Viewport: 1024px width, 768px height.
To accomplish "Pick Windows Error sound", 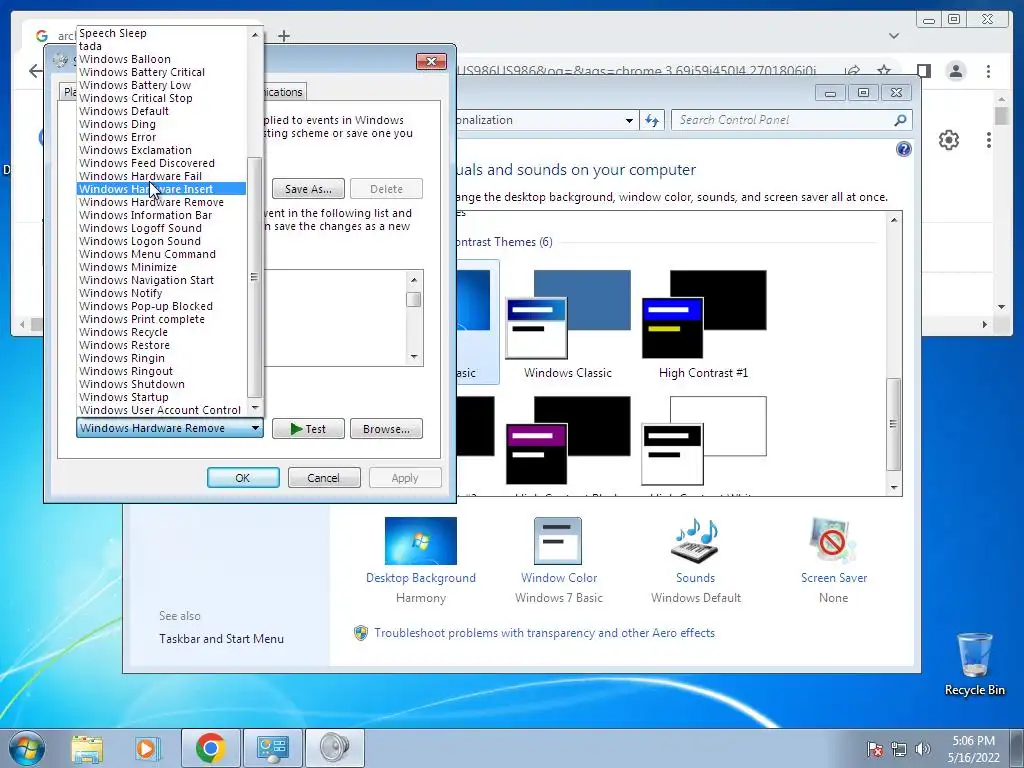I will tap(161, 137).
